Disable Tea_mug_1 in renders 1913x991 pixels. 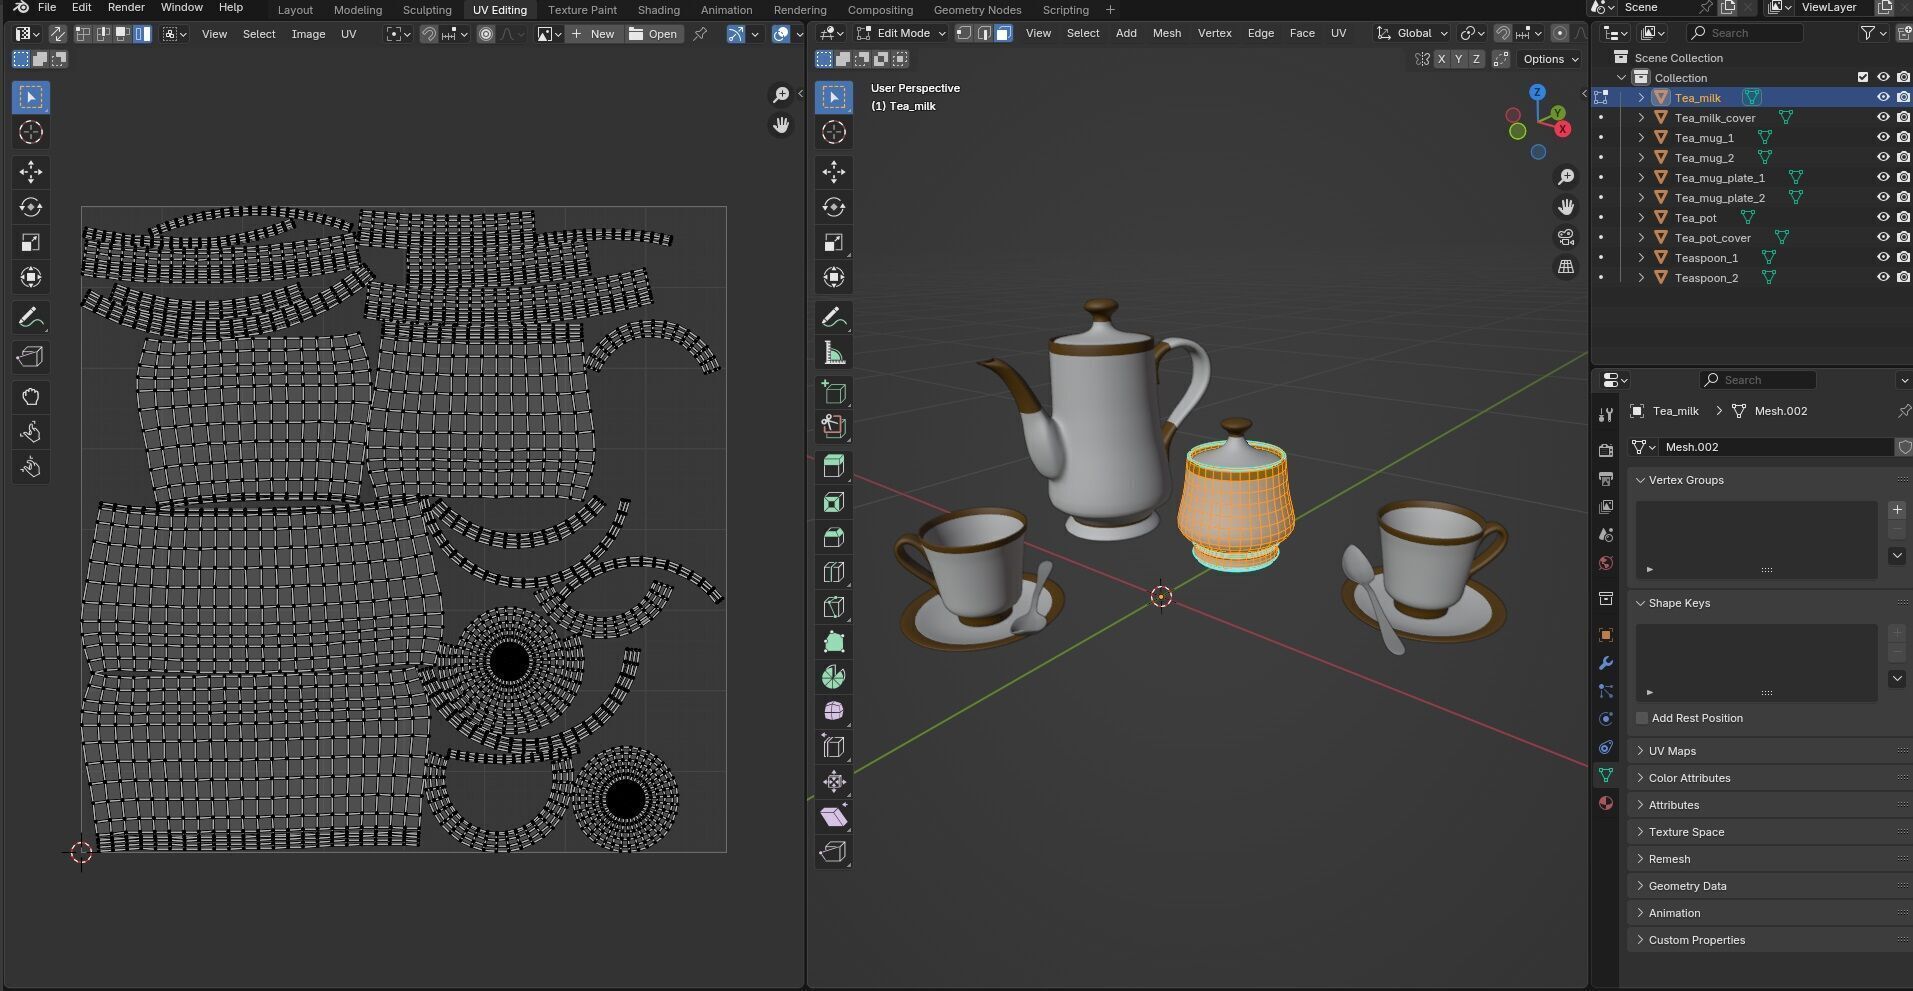coord(1903,138)
